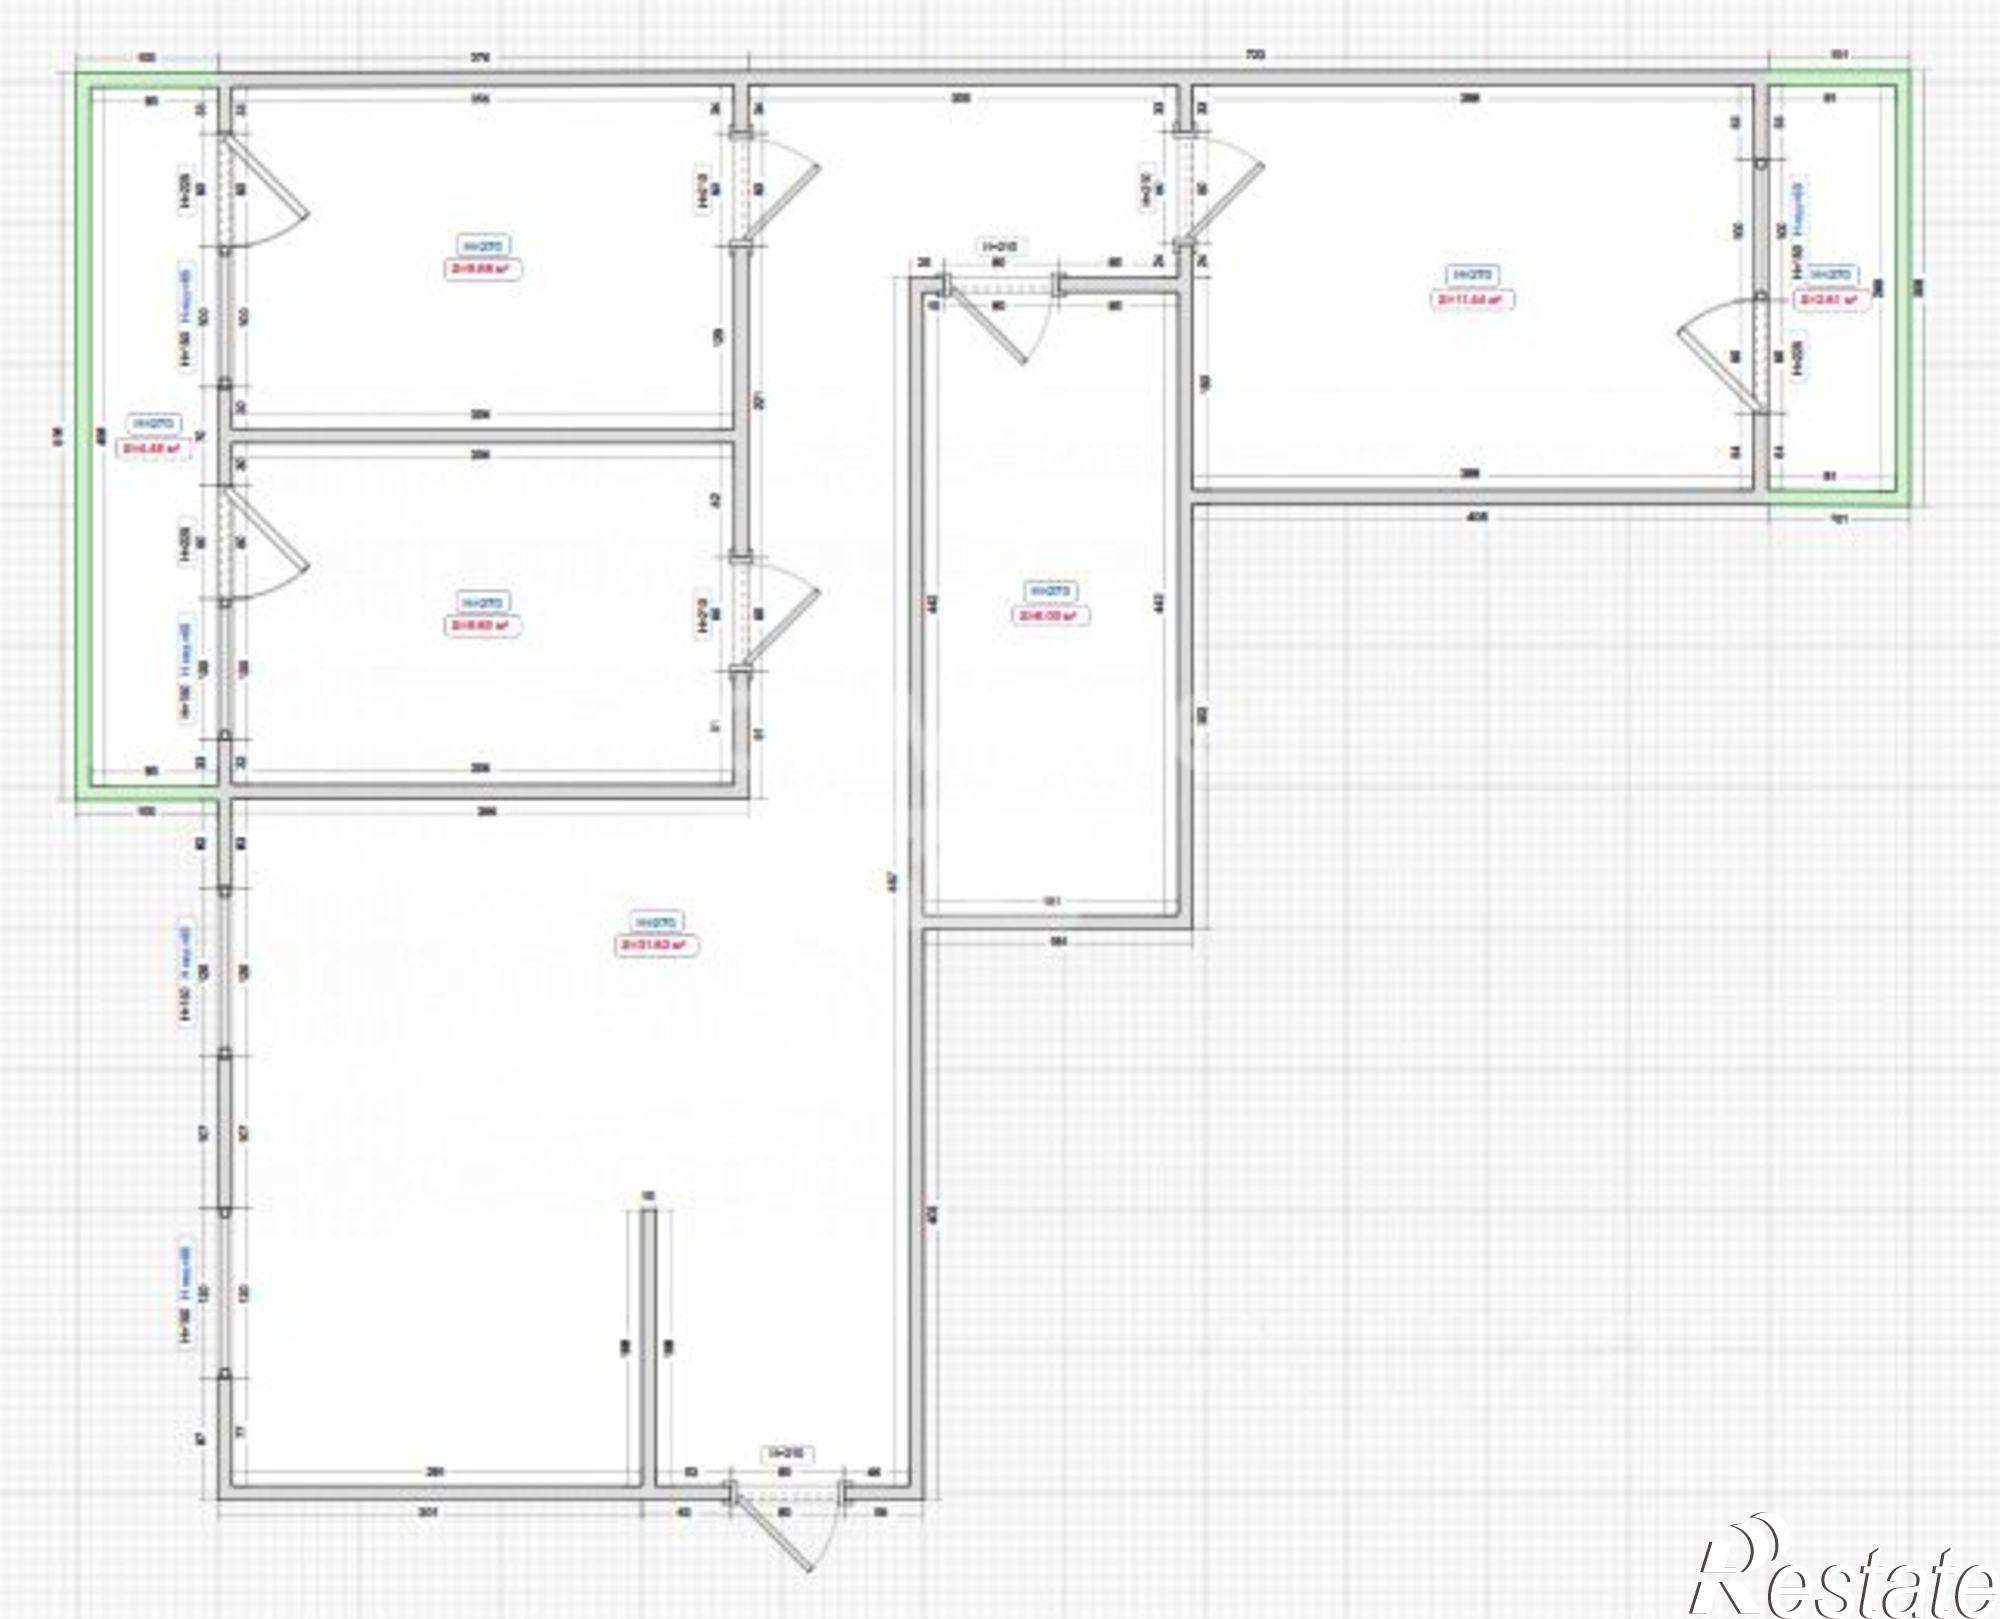The image size is (2000, 1619).
Task: Click the balcony door in the top-left room
Action: tap(263, 192)
